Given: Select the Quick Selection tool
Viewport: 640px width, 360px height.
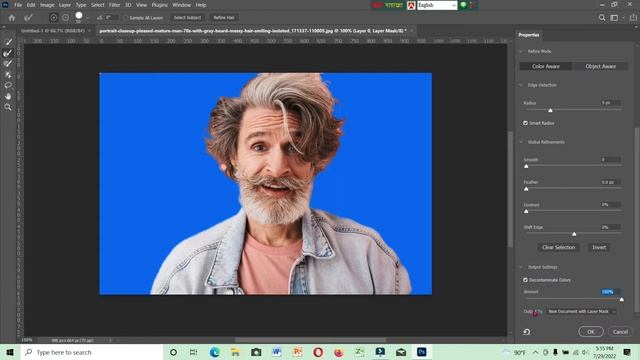Looking at the screenshot, I should point(8,42).
